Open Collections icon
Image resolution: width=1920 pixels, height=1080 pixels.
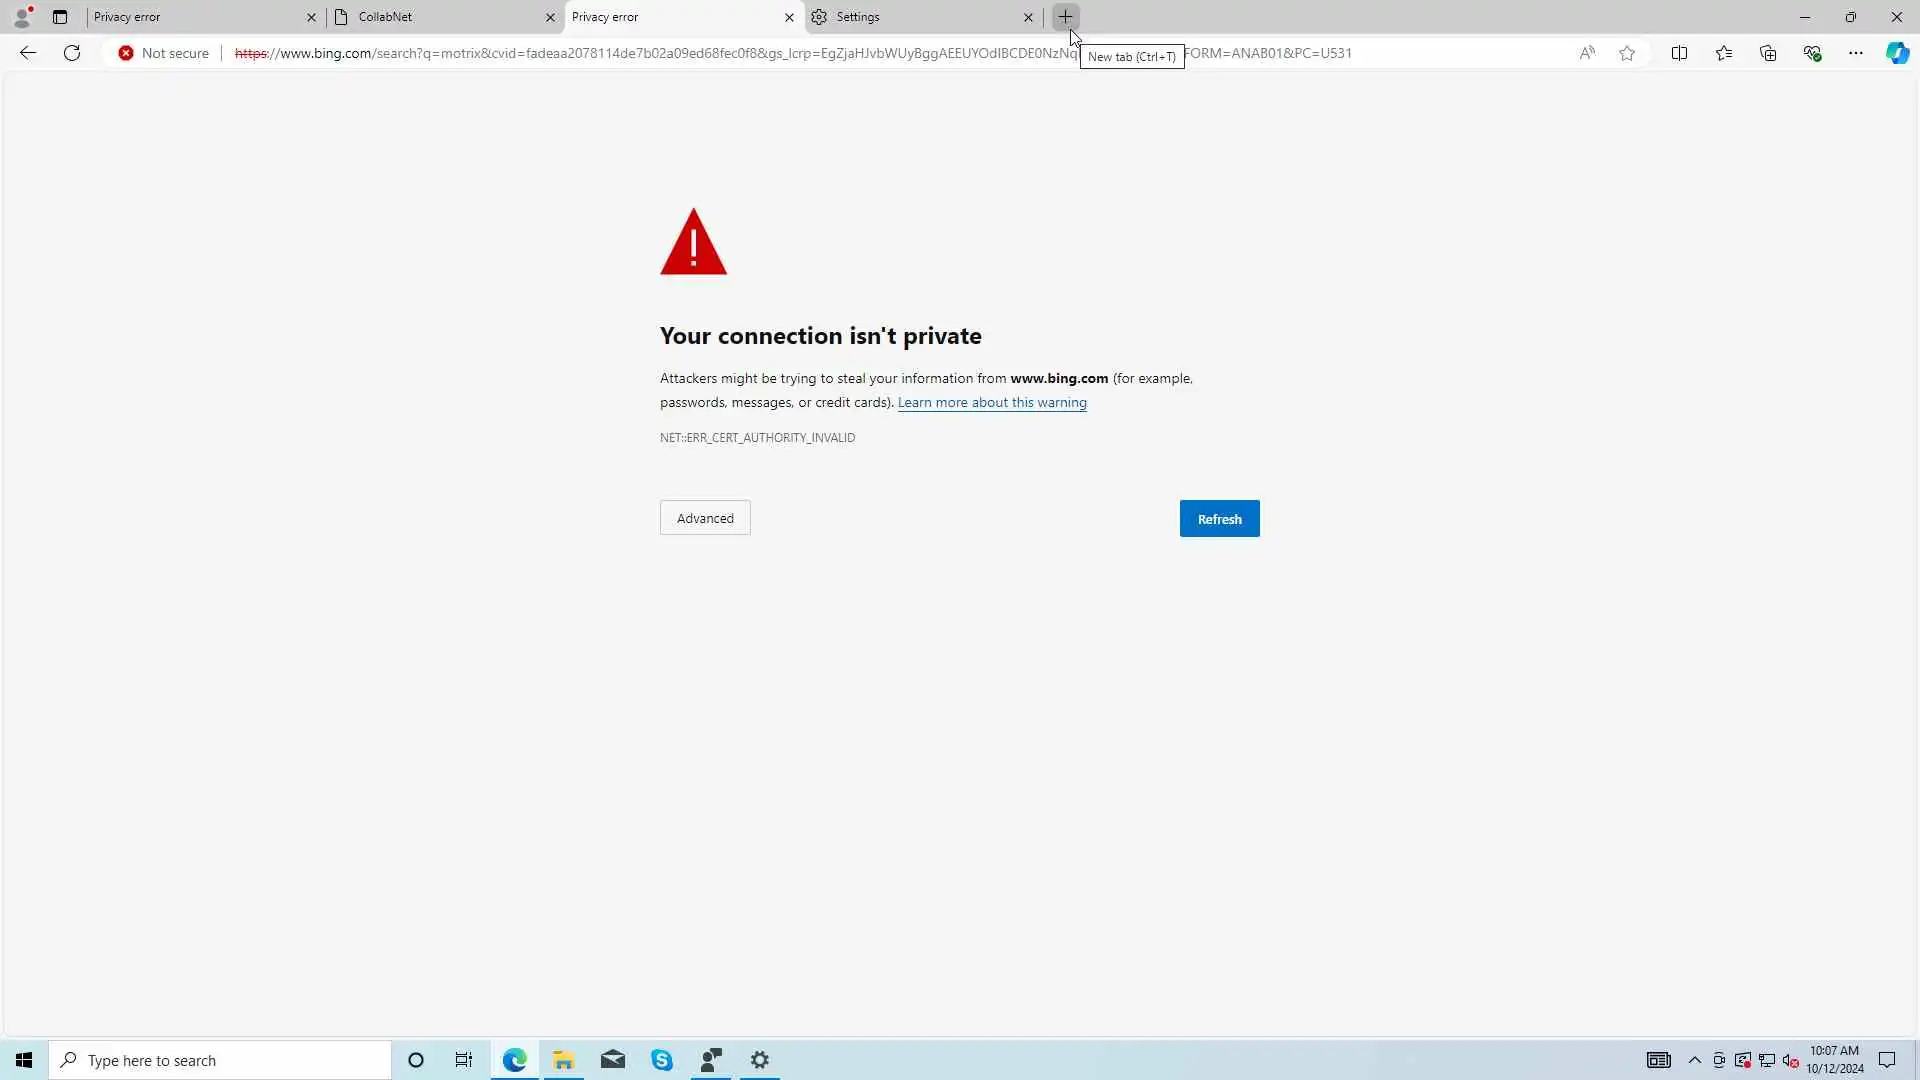tap(1768, 53)
